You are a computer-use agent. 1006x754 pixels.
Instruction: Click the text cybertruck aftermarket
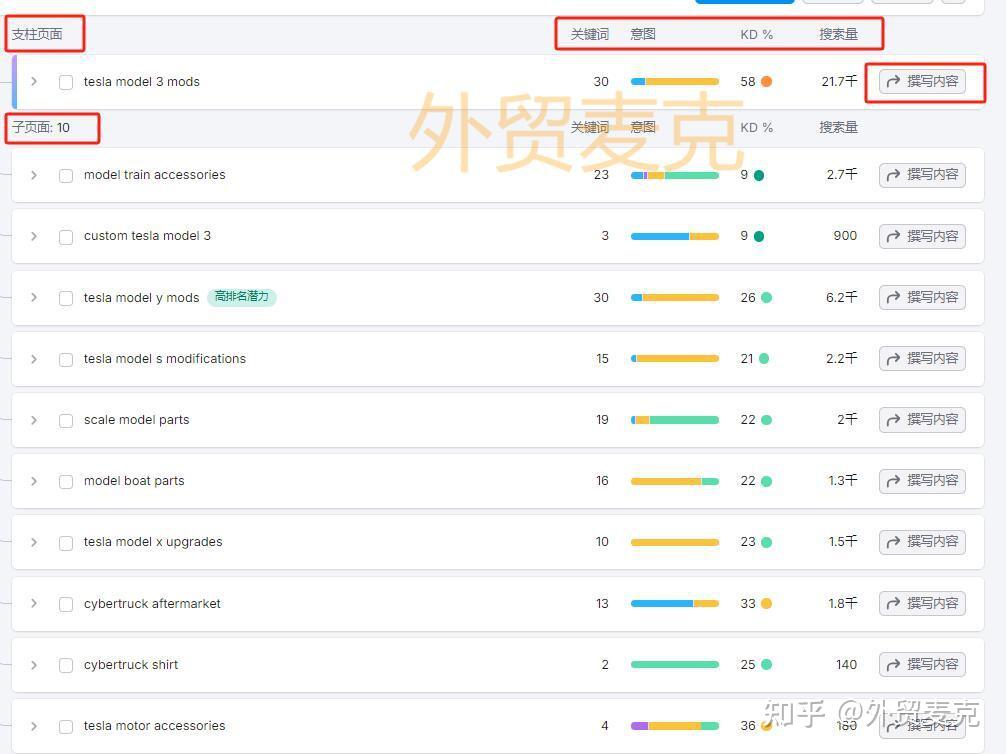[x=152, y=603]
